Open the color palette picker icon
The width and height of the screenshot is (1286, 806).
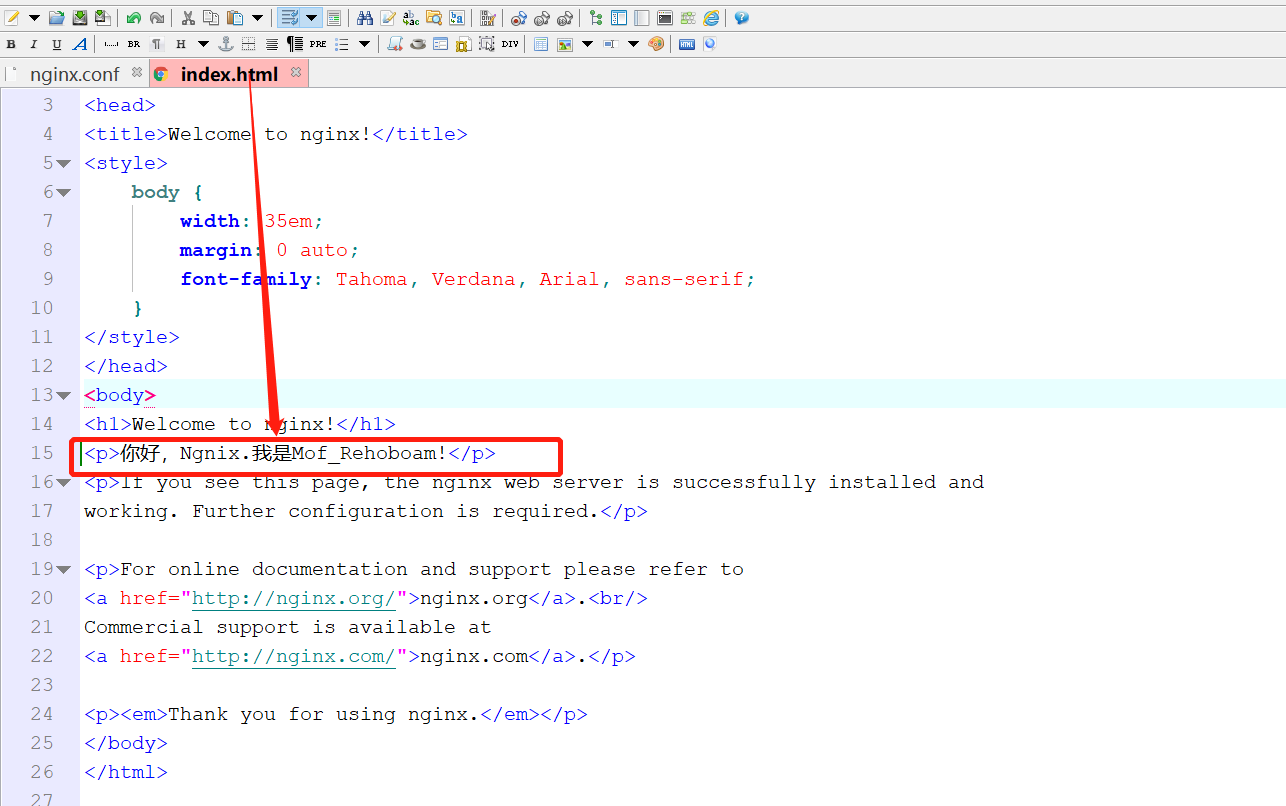pyautogui.click(x=655, y=44)
